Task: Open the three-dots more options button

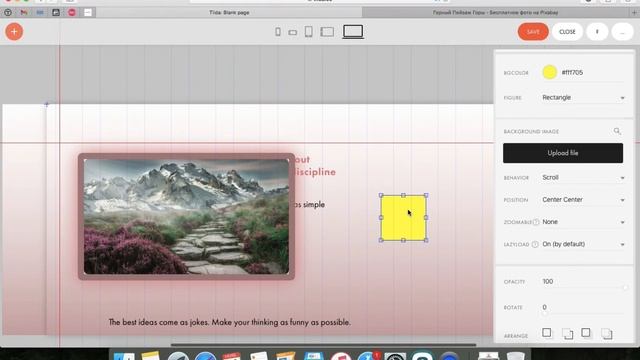Action: (x=622, y=31)
